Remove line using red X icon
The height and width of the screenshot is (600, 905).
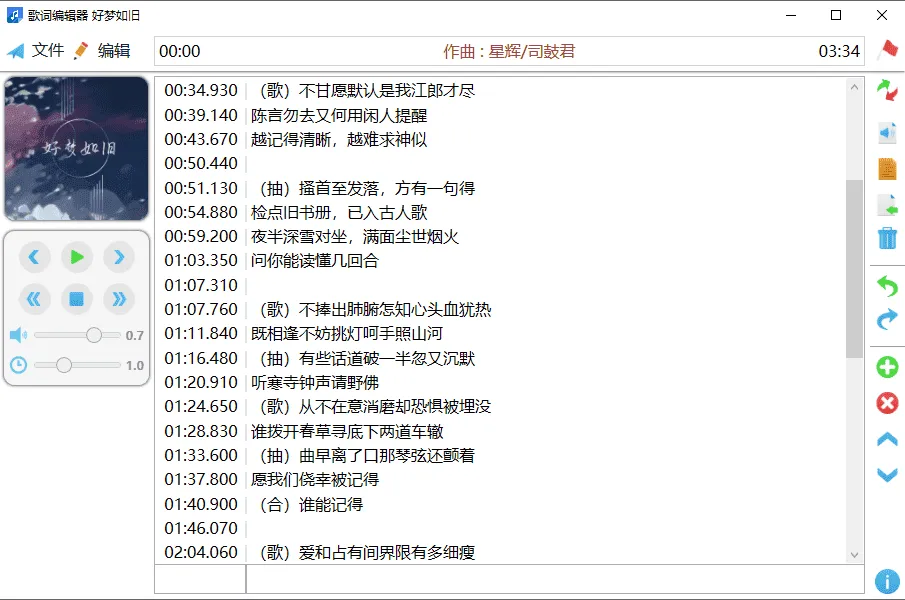coord(887,403)
